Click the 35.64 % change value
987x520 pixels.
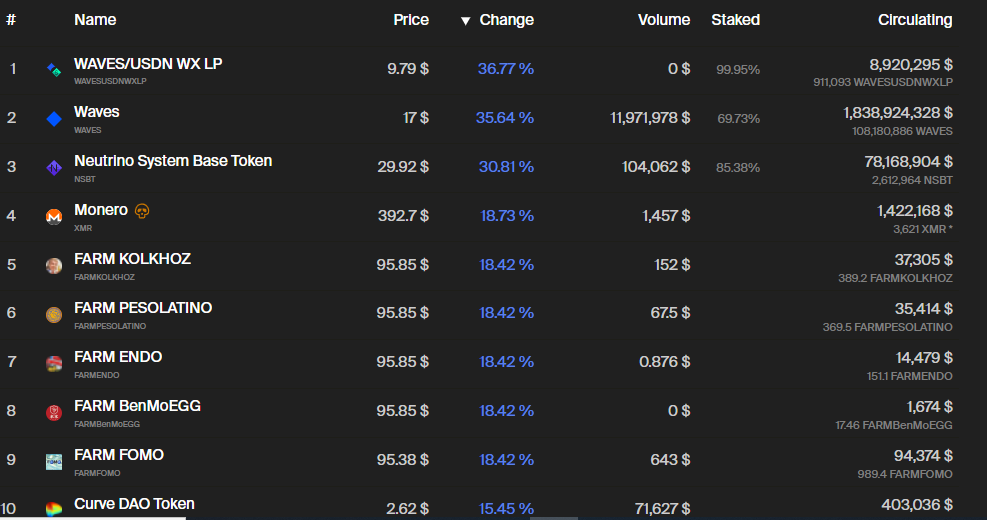[505, 118]
